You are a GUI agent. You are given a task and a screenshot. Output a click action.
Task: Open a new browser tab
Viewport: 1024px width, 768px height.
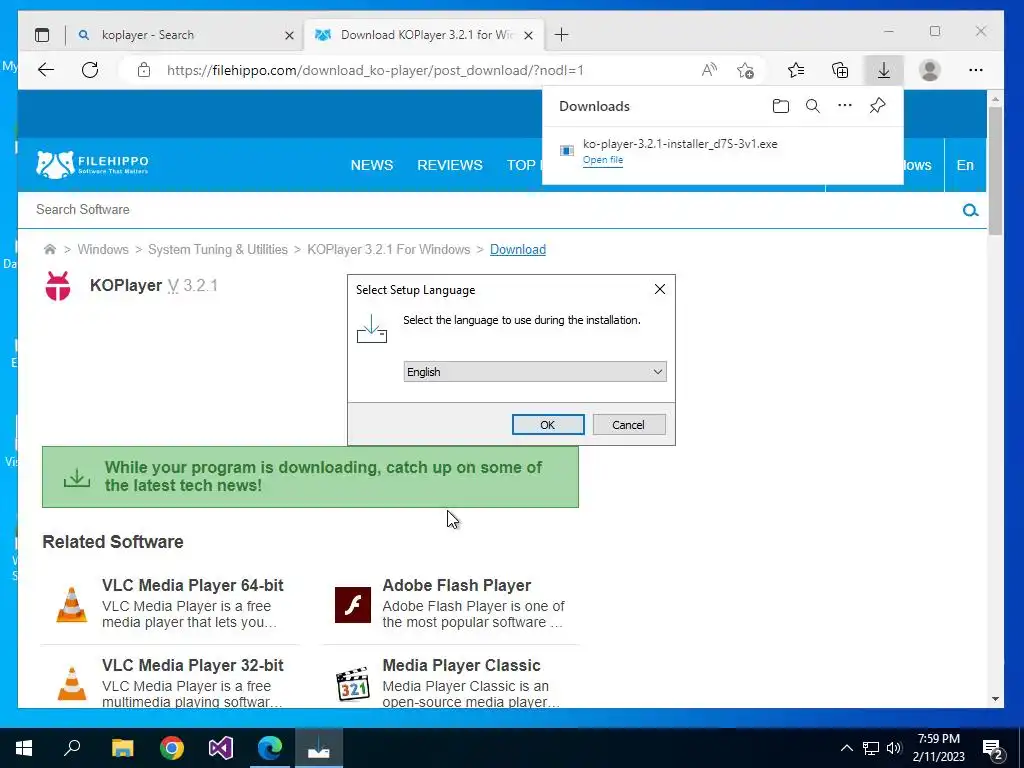(562, 35)
